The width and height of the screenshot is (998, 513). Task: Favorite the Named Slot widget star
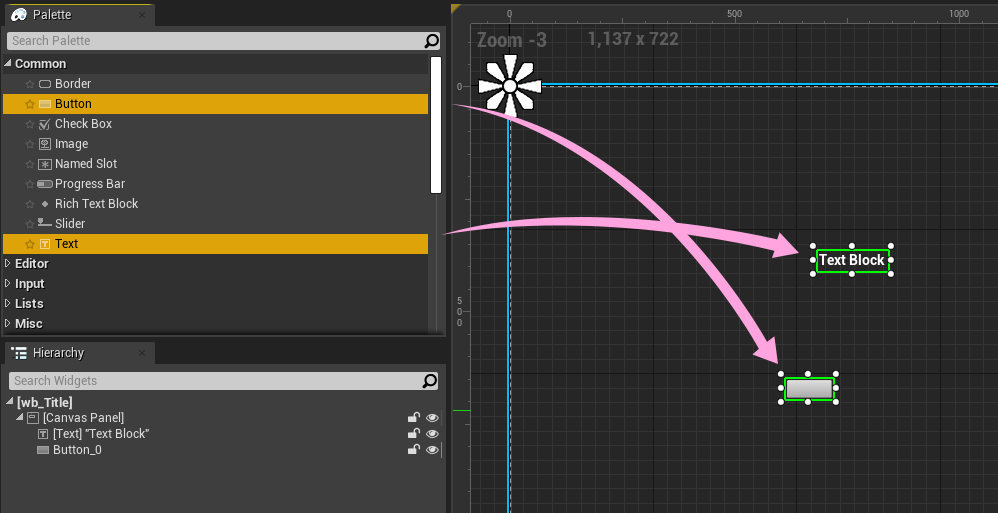(x=29, y=164)
